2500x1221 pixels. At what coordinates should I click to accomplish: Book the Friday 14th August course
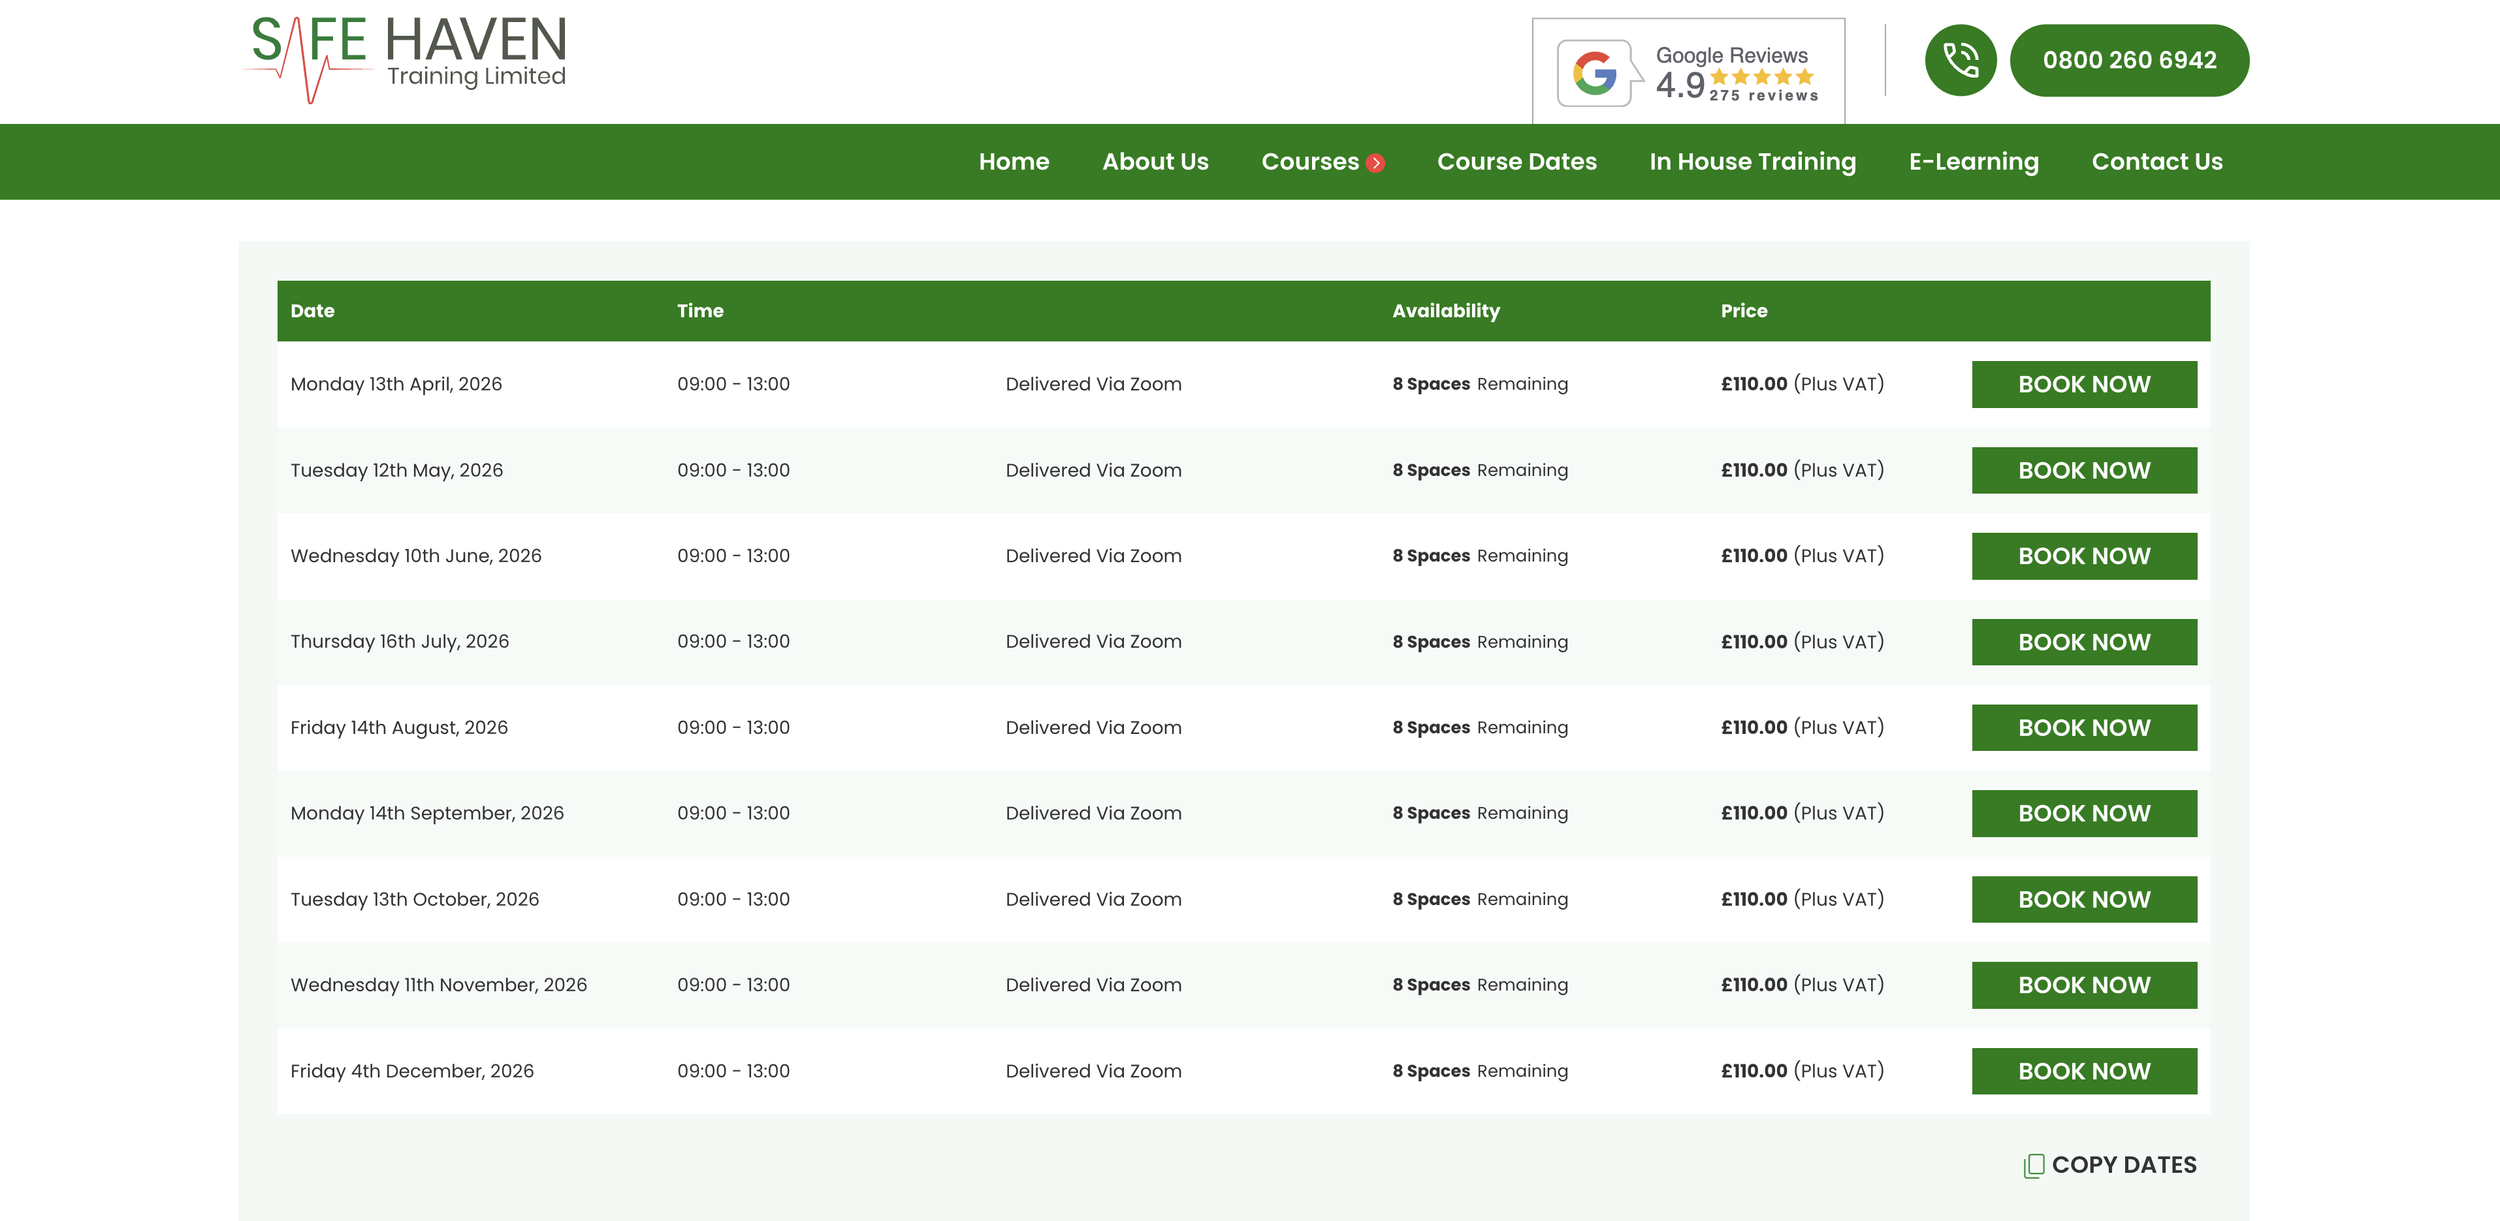pos(2083,728)
